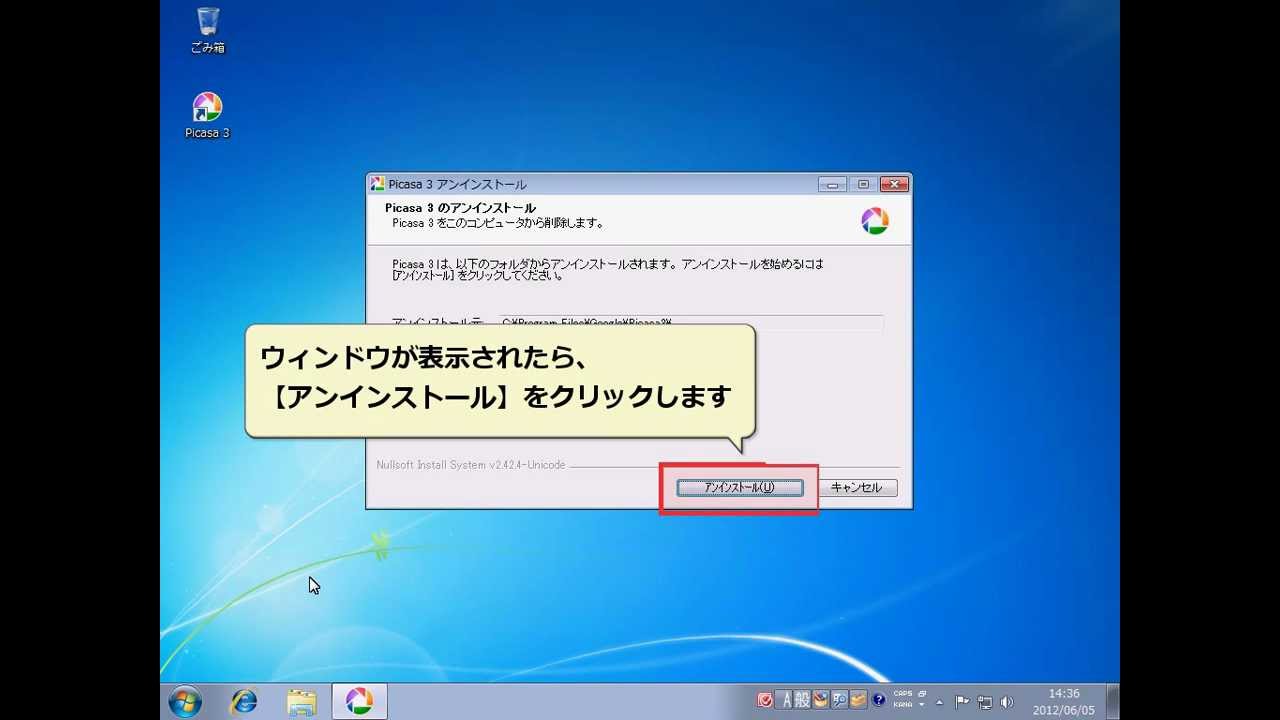
Task: Click the アンインストール(U) button
Action: point(740,488)
